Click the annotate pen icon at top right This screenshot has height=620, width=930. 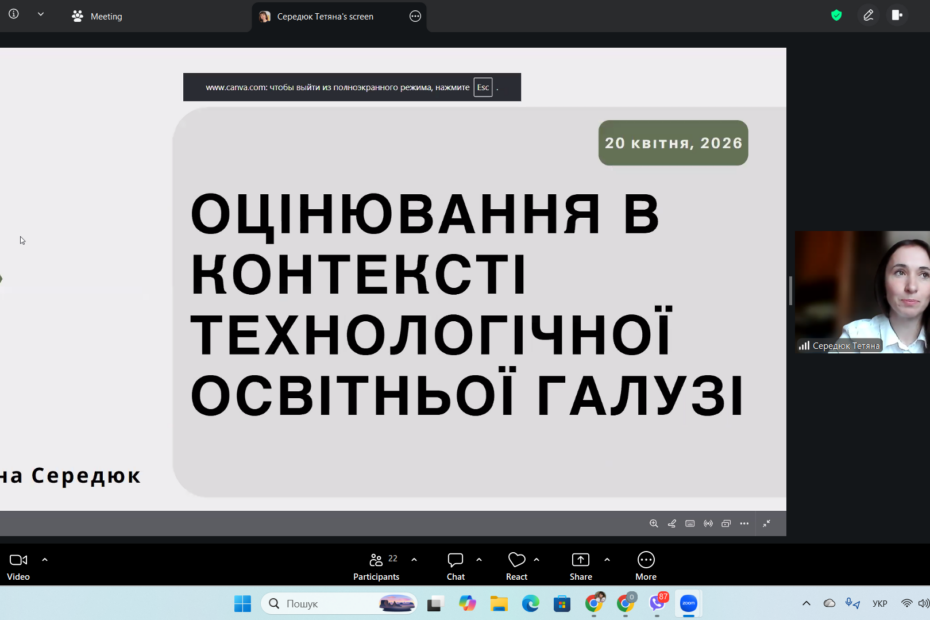click(x=868, y=15)
